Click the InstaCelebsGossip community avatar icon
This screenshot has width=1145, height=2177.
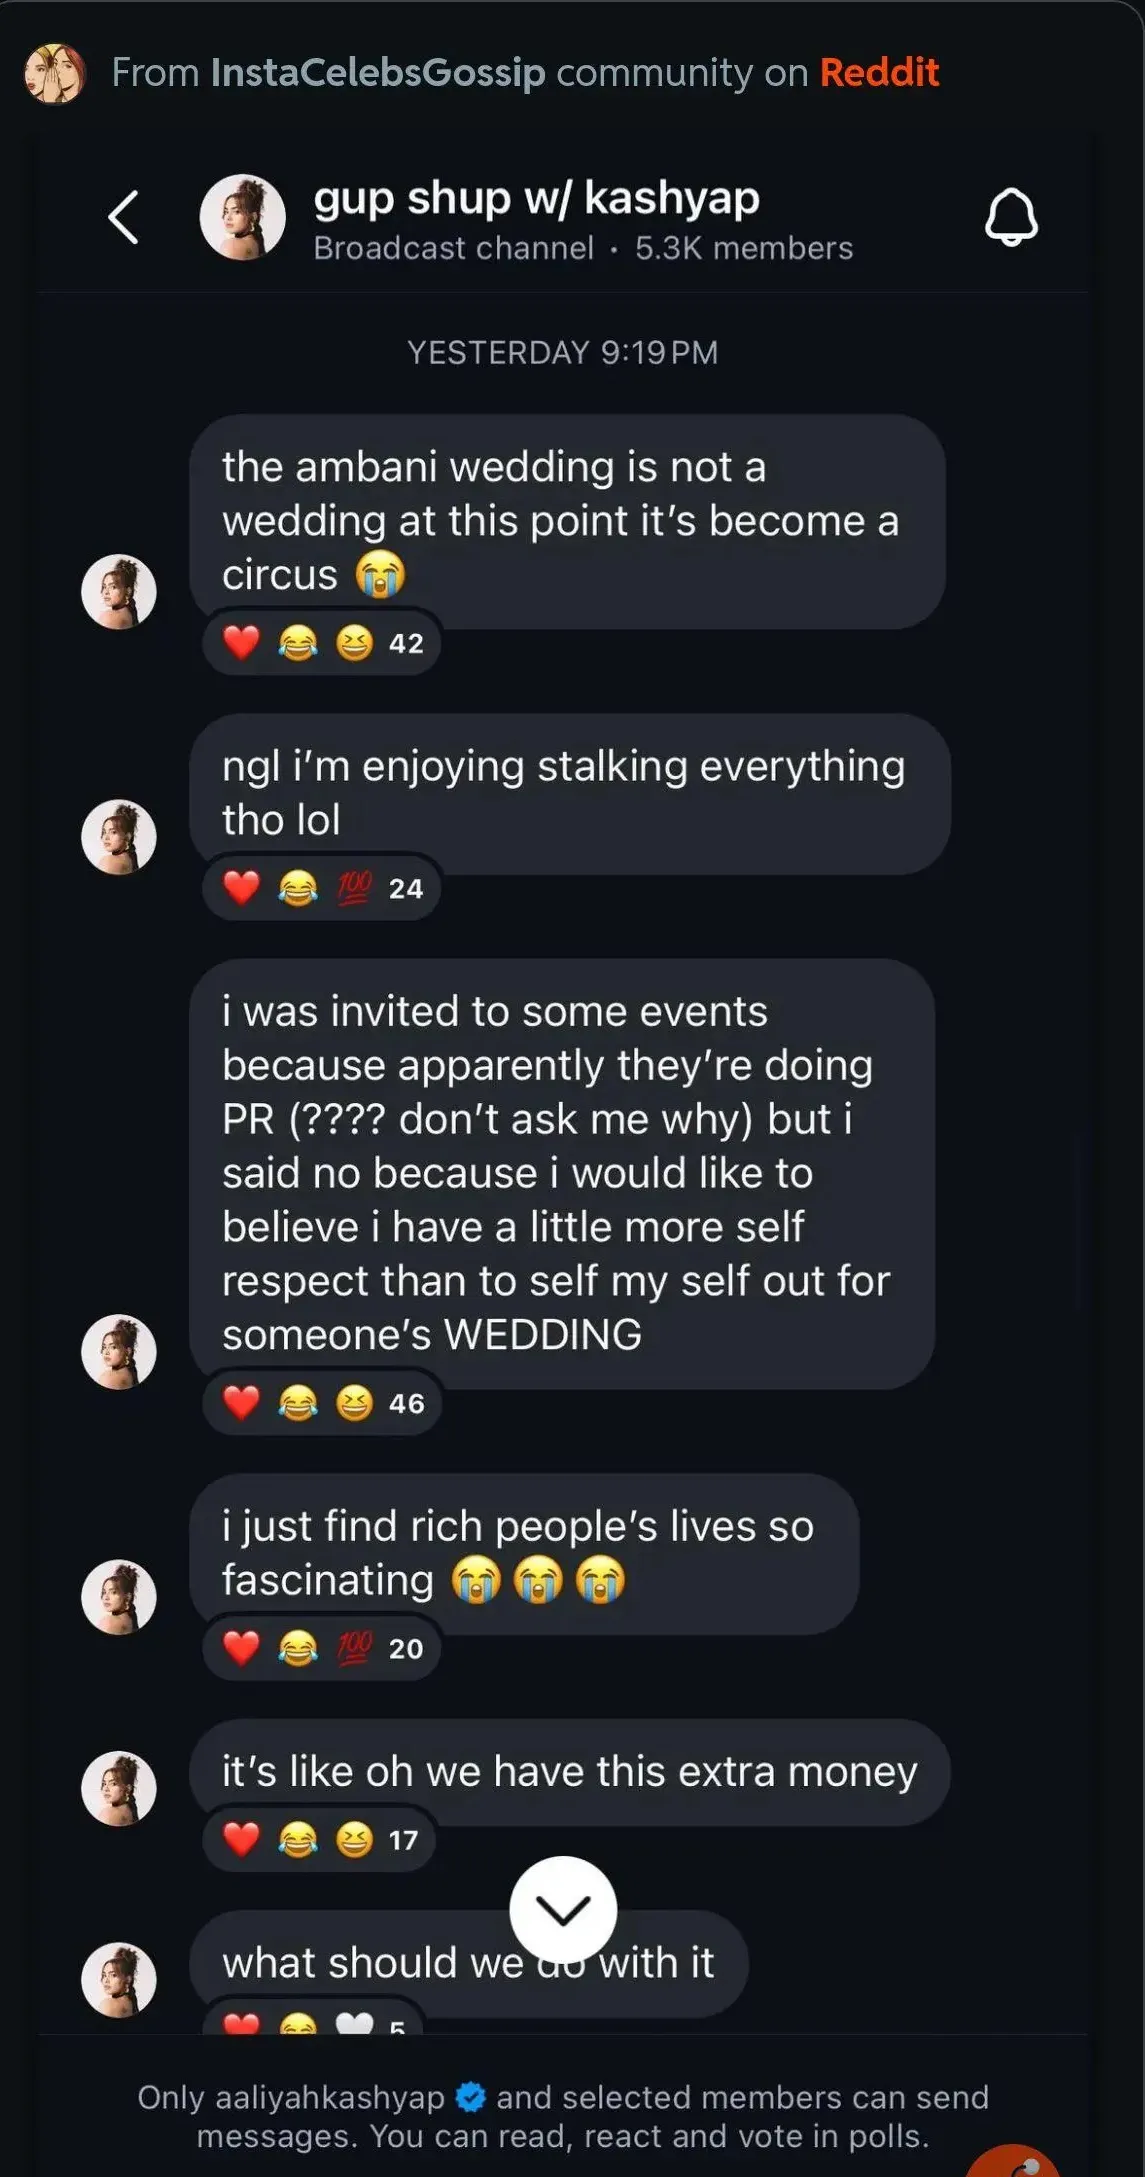point(55,73)
